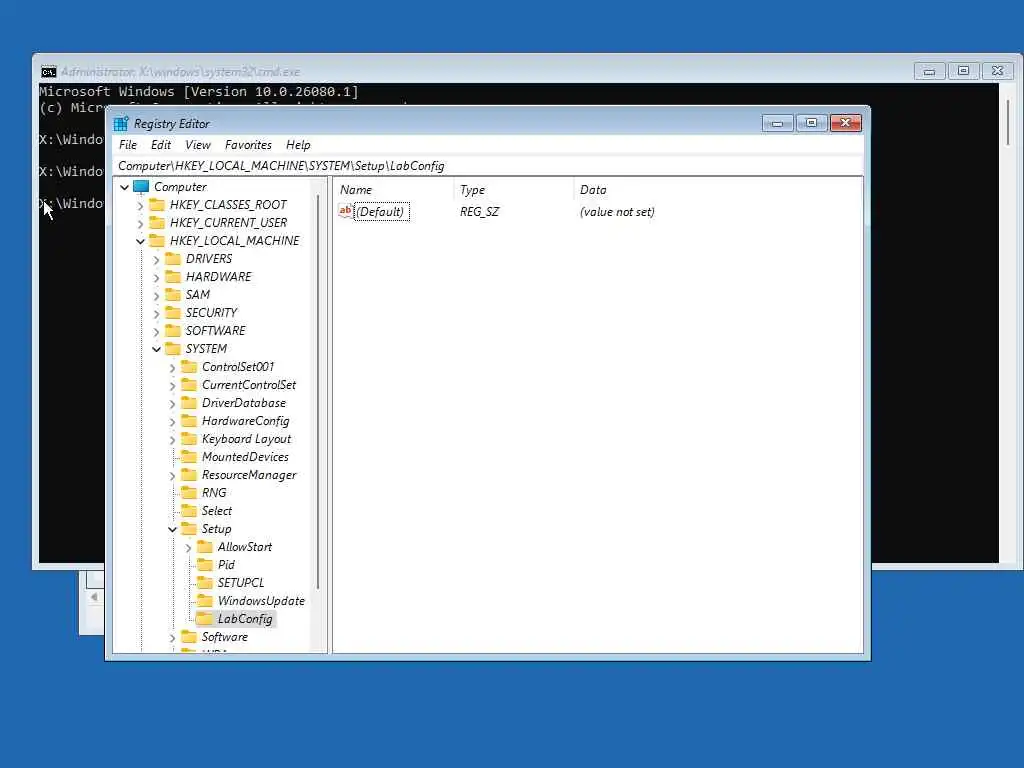
Task: Click the SAM folder icon
Action: coord(173,295)
